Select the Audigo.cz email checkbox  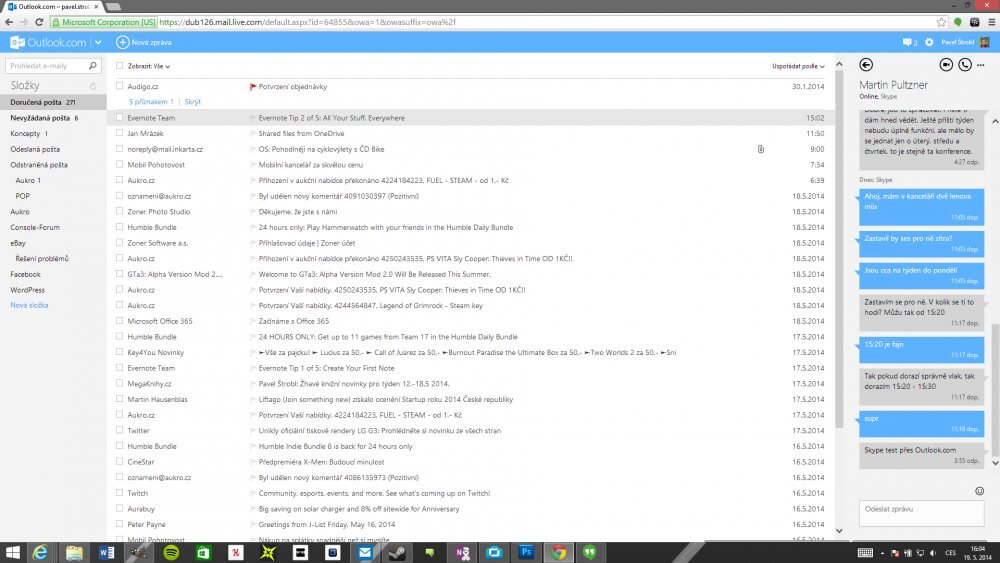pyautogui.click(x=119, y=85)
